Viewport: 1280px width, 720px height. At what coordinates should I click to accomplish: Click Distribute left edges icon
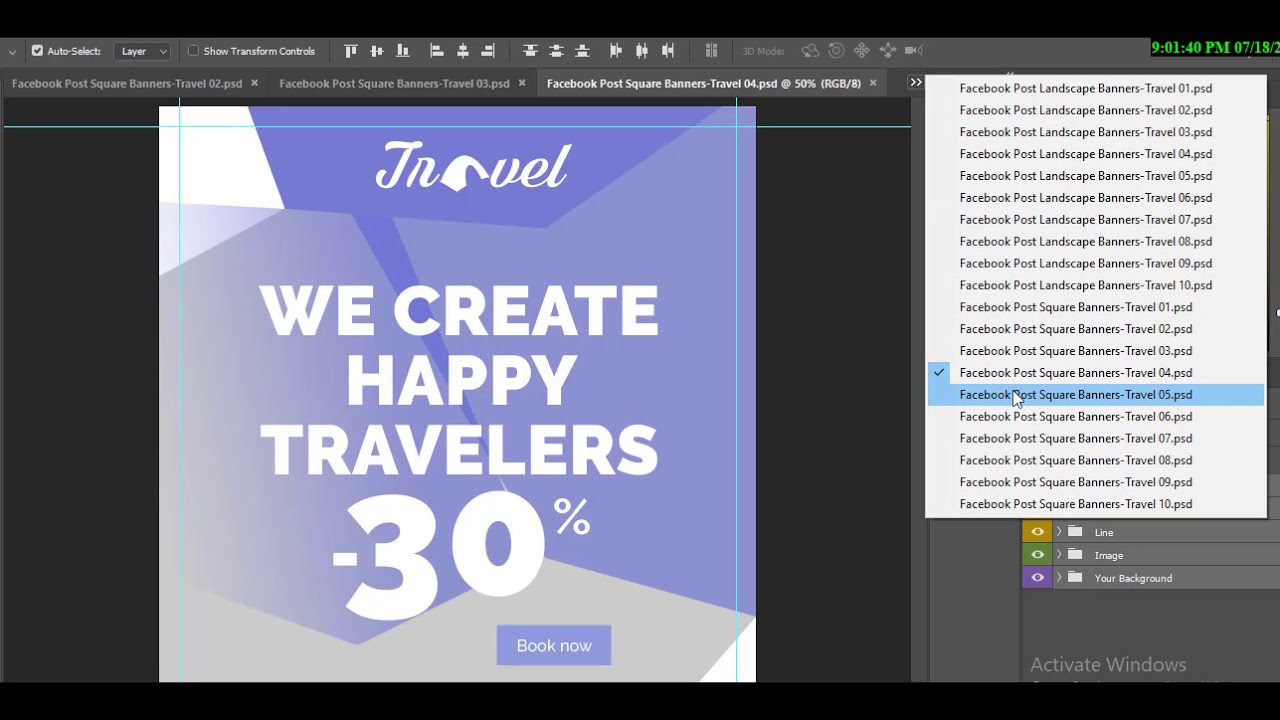coord(616,51)
